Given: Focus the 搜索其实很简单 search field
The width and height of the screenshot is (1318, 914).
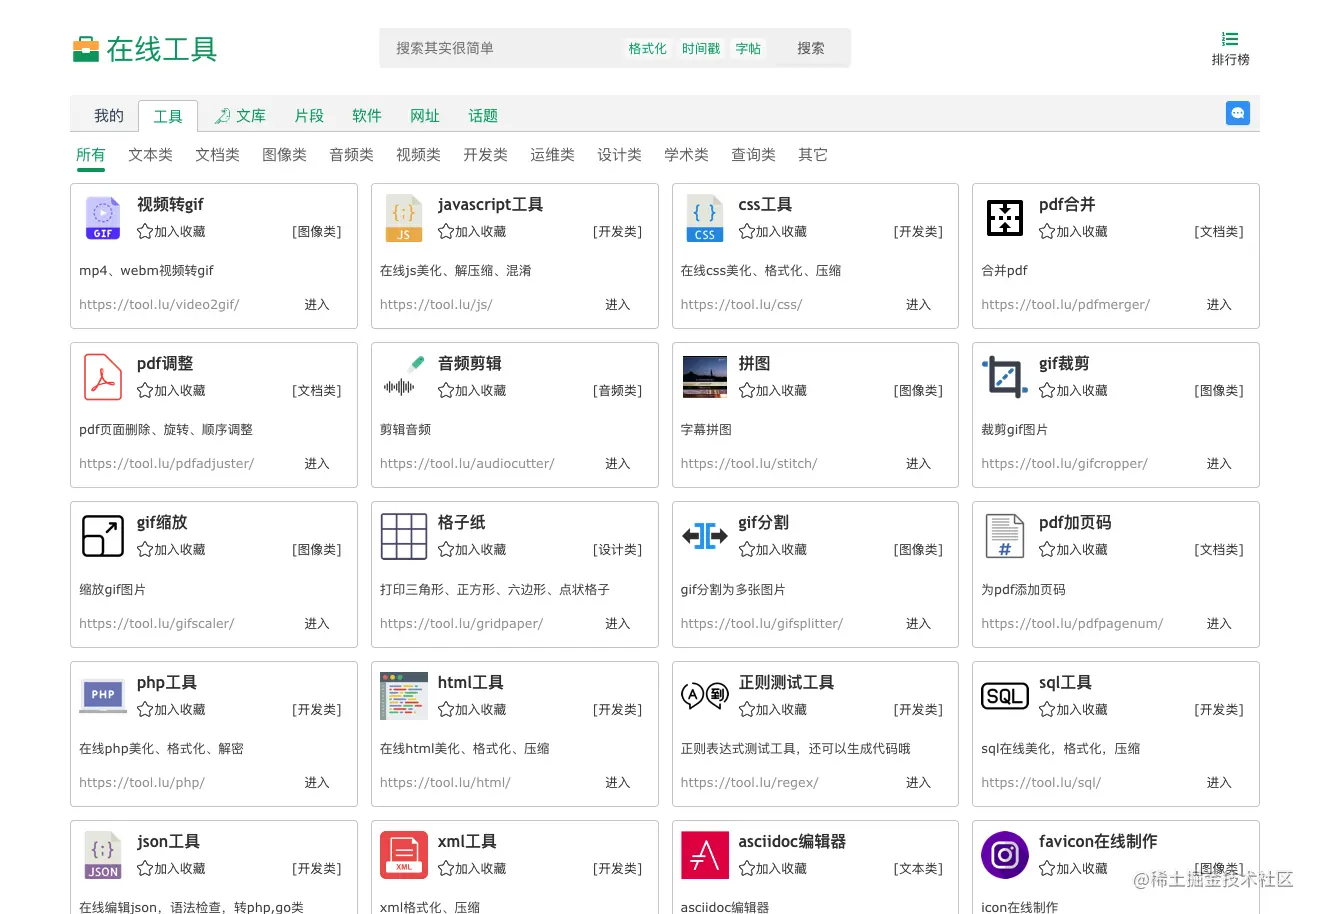Looking at the screenshot, I should point(500,48).
